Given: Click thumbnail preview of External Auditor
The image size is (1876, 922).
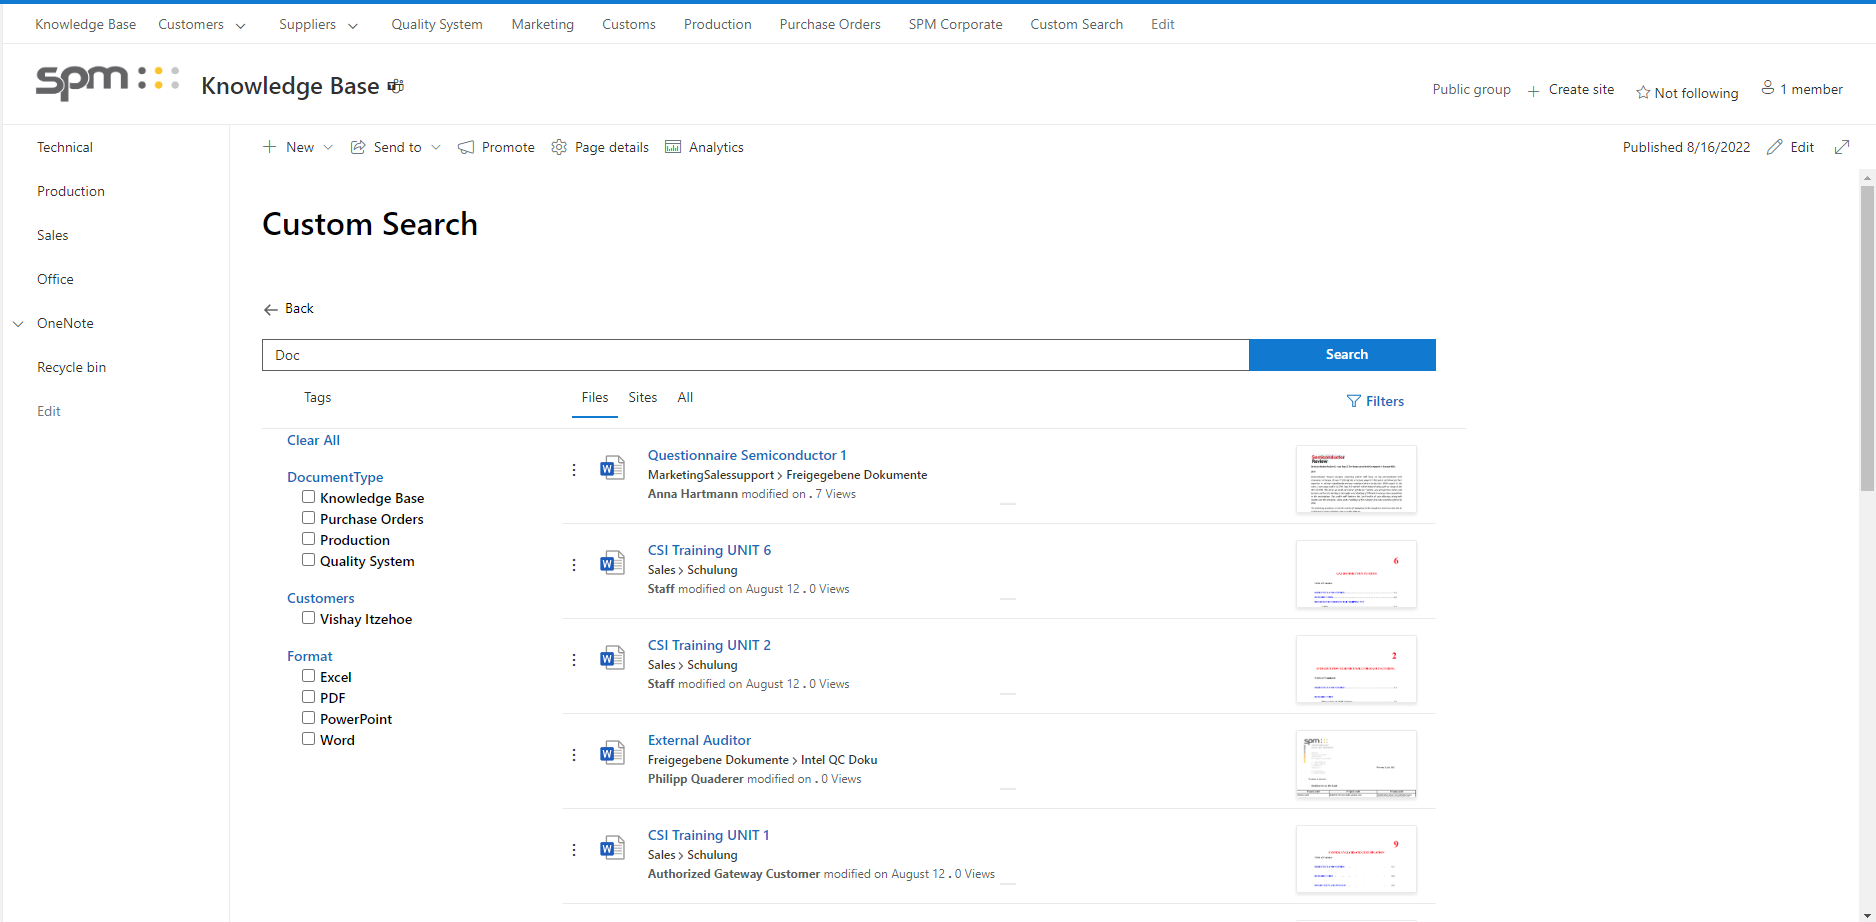Looking at the screenshot, I should 1356,764.
